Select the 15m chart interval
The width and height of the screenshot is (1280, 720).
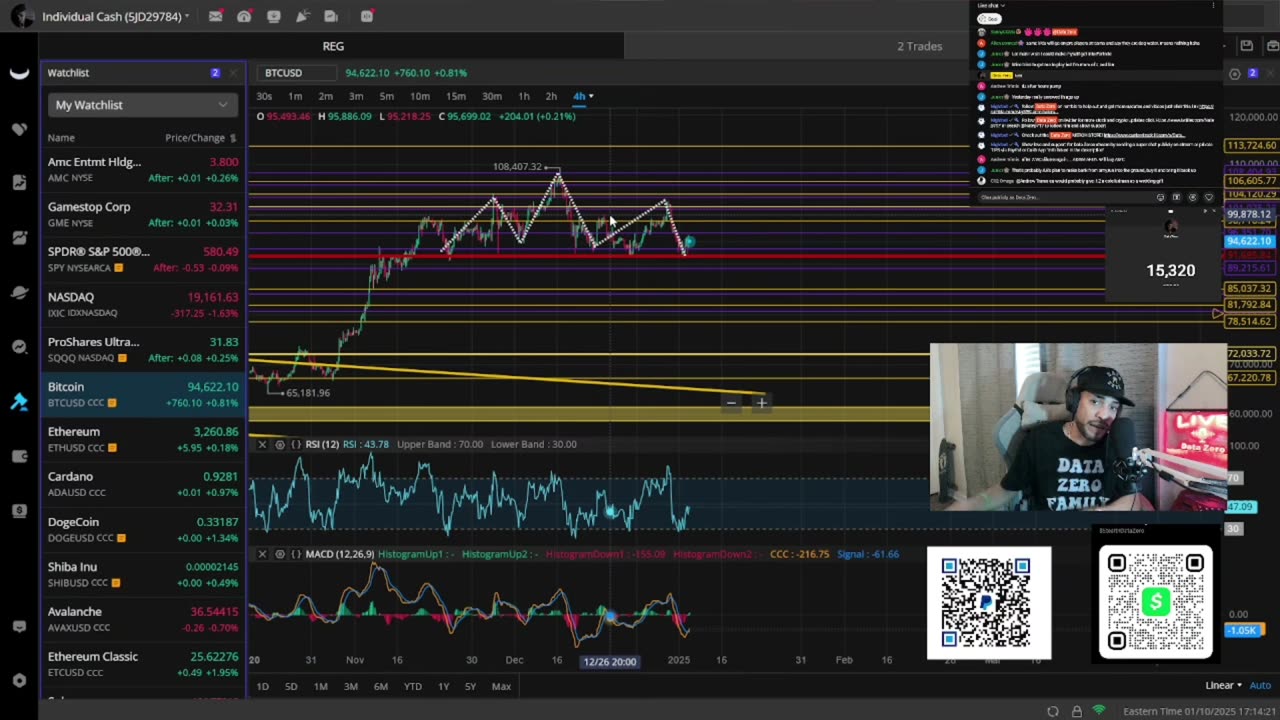point(455,96)
